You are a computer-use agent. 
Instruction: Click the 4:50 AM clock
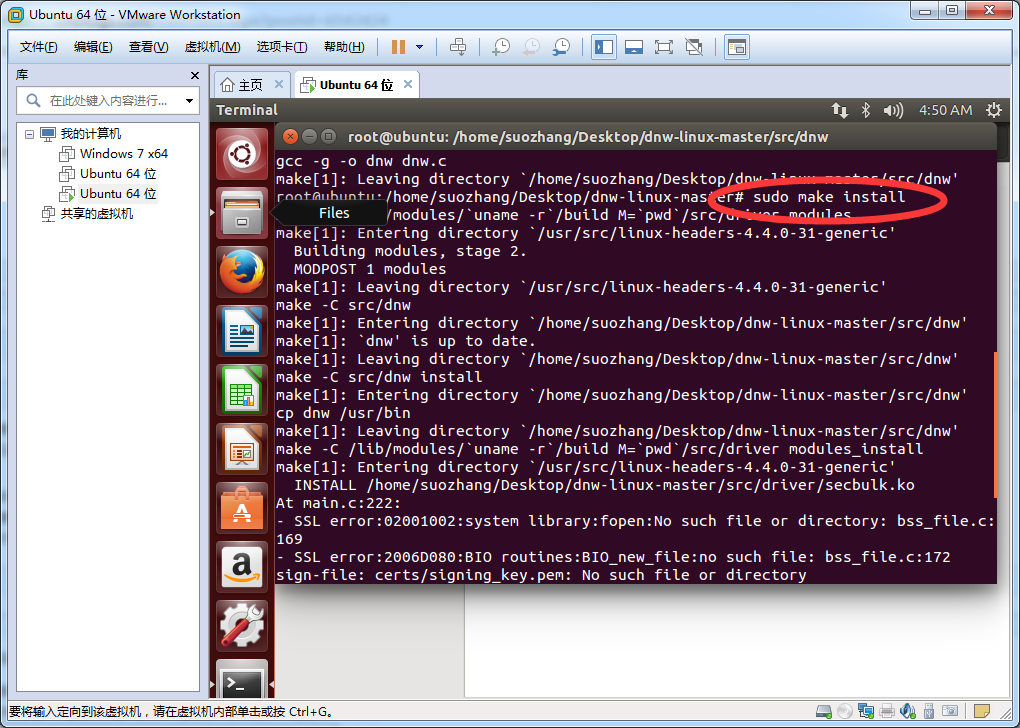(945, 111)
